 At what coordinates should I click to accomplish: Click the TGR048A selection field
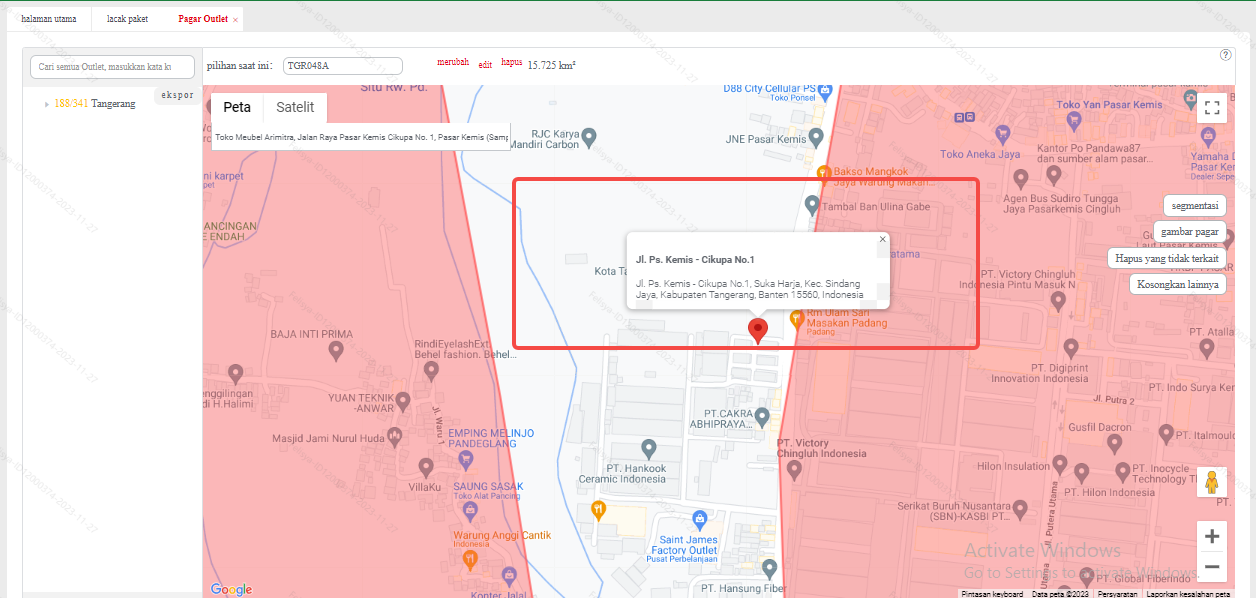click(x=343, y=65)
